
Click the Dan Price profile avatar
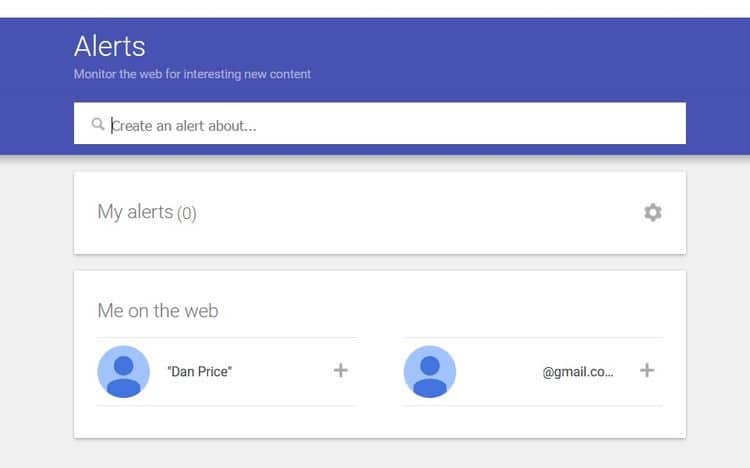pyautogui.click(x=123, y=372)
